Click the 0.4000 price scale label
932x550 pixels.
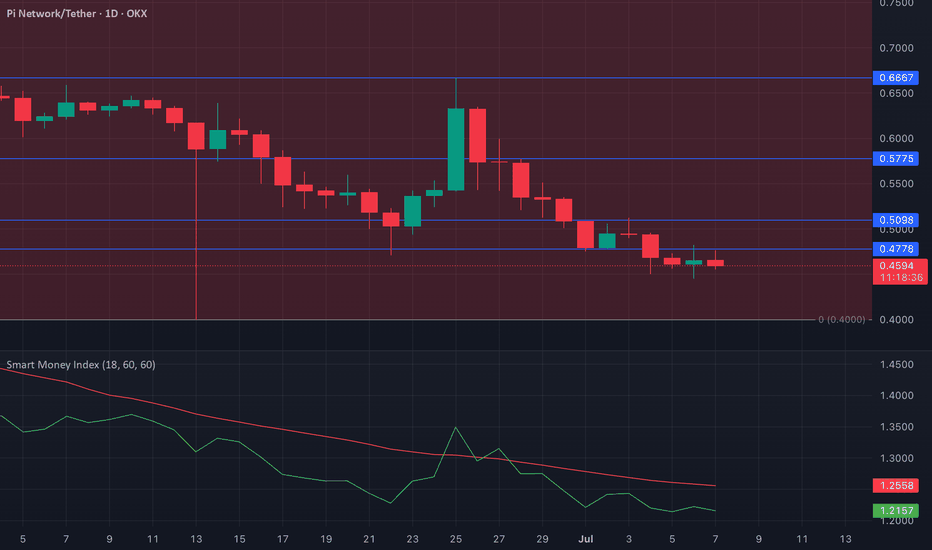[x=896, y=319]
